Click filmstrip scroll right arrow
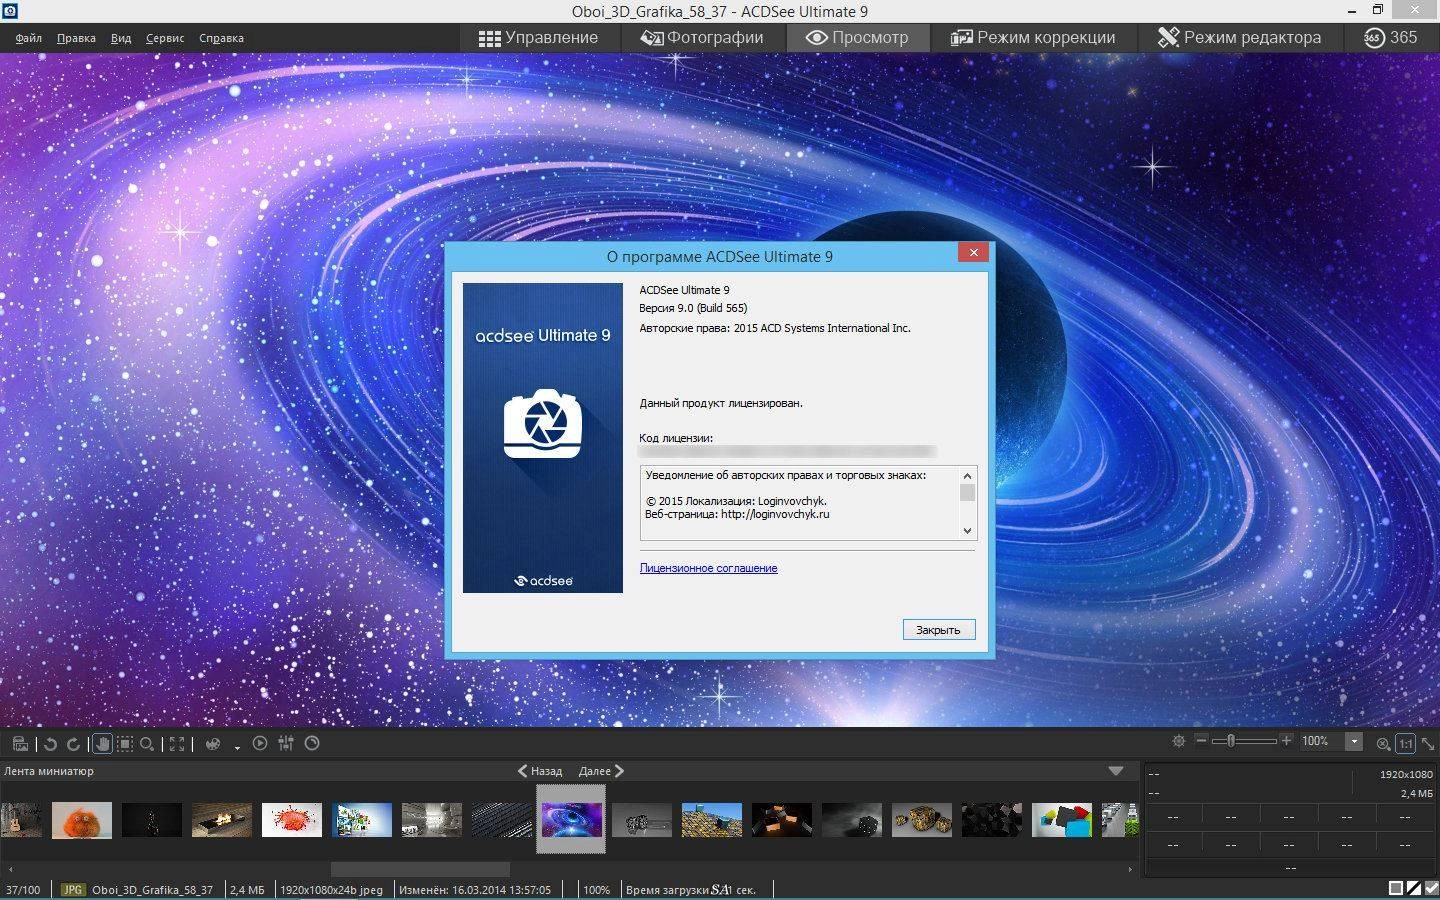The height and width of the screenshot is (900, 1440). (1130, 869)
